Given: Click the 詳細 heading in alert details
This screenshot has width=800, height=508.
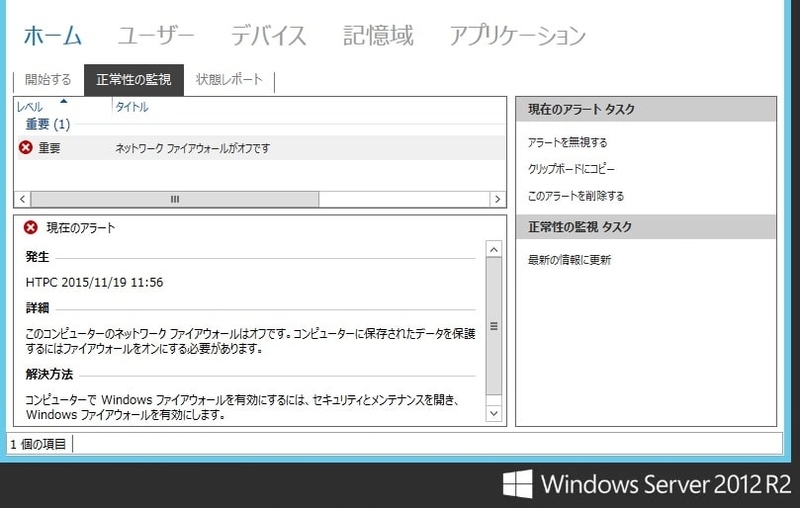Looking at the screenshot, I should click(37, 308).
